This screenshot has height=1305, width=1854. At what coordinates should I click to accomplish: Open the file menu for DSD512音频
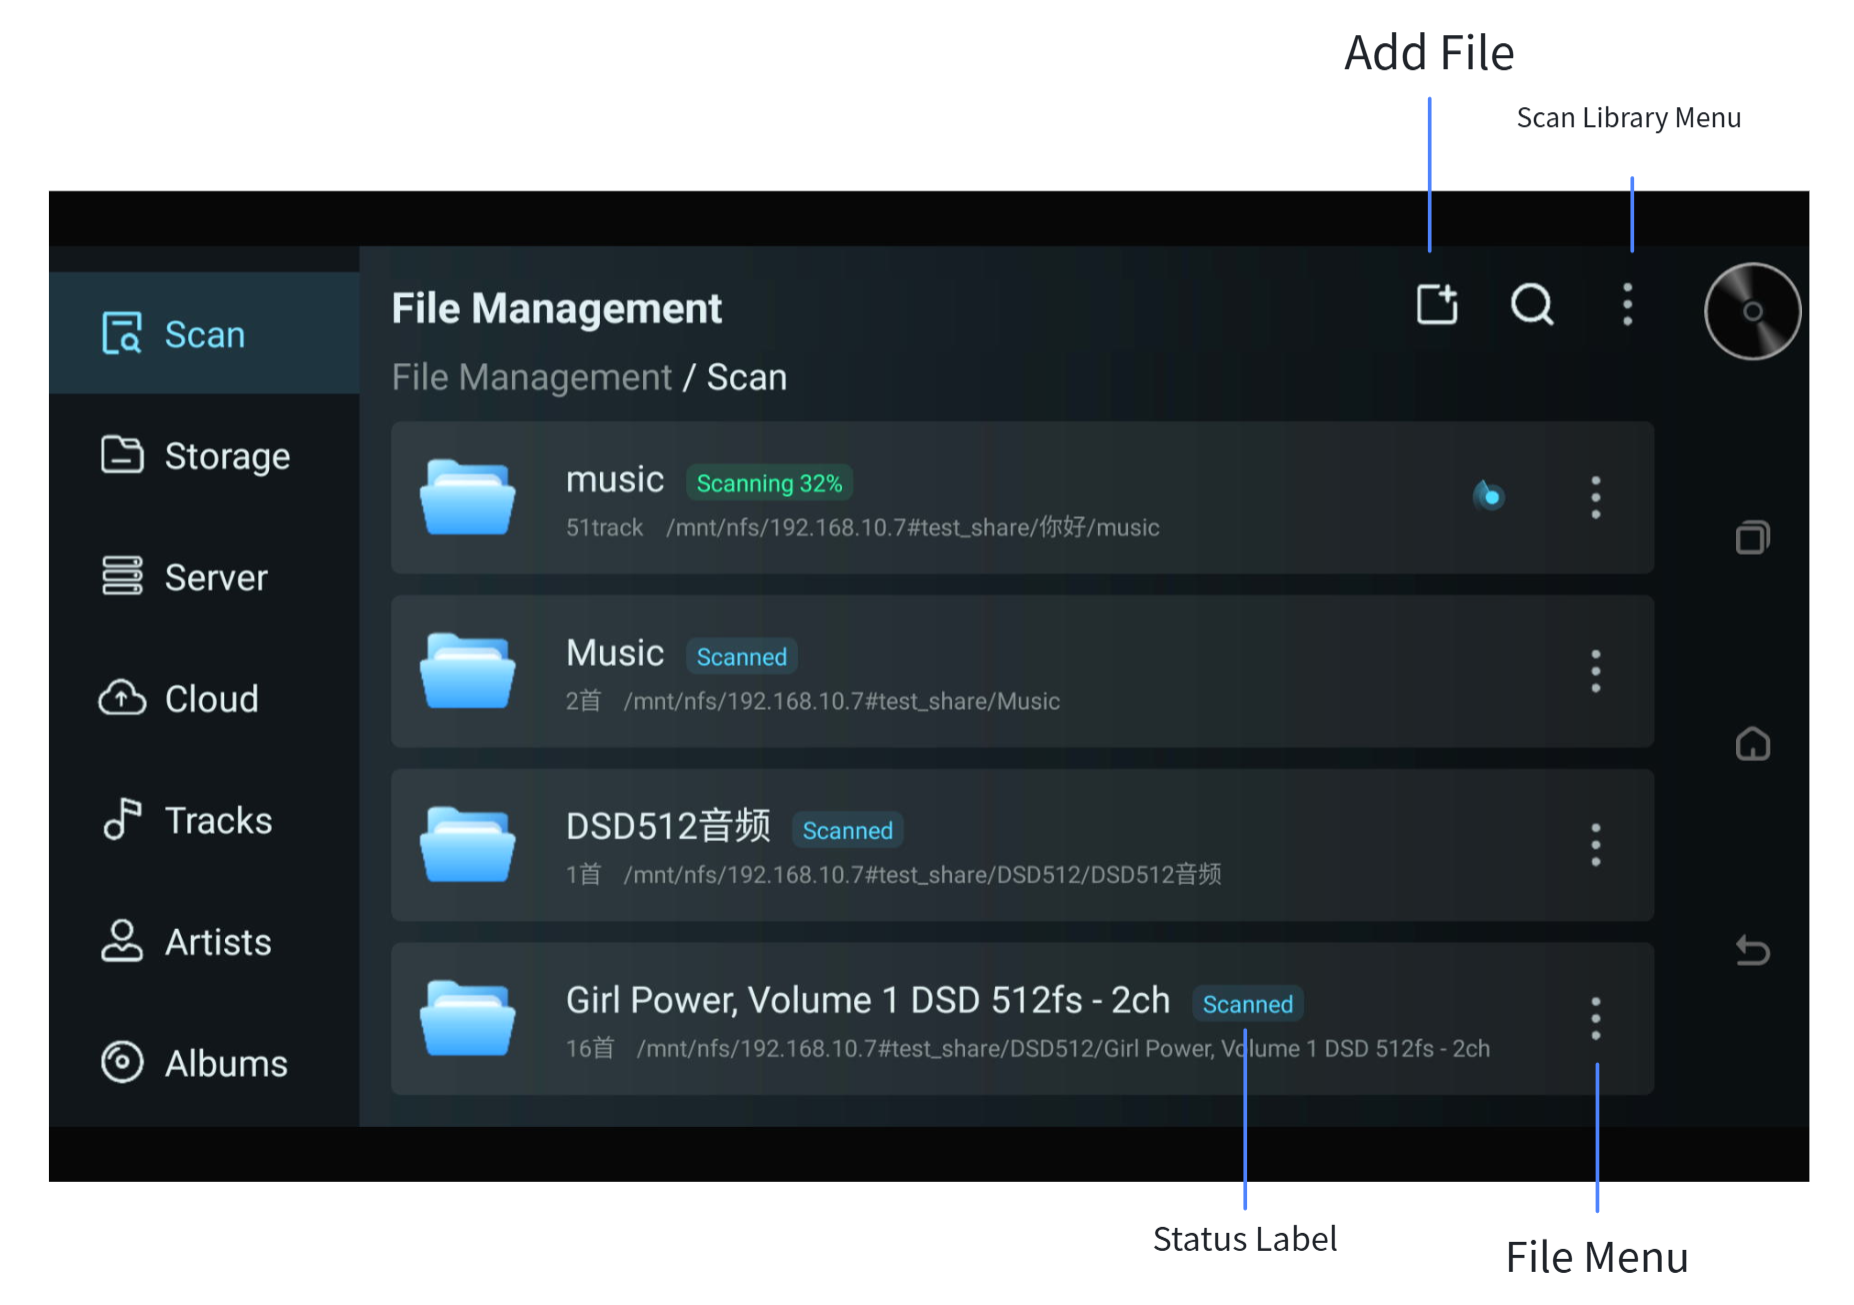pyautogui.click(x=1596, y=845)
